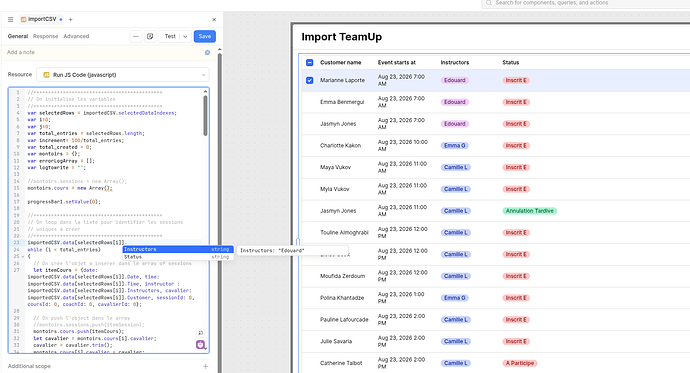Select the Polina Khantadze row name
Image resolution: width=690 pixels, height=373 pixels.
coord(342,298)
